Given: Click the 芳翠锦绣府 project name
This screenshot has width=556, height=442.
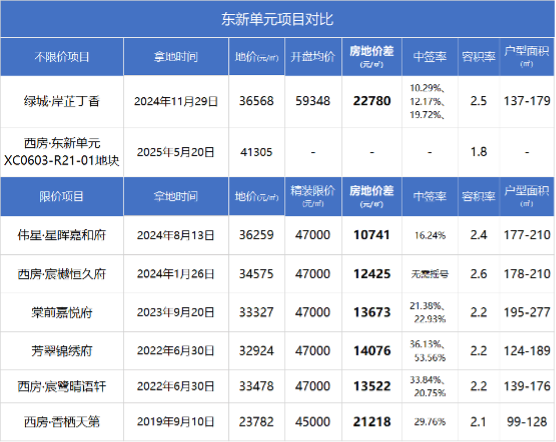Looking at the screenshot, I should pos(62,351).
